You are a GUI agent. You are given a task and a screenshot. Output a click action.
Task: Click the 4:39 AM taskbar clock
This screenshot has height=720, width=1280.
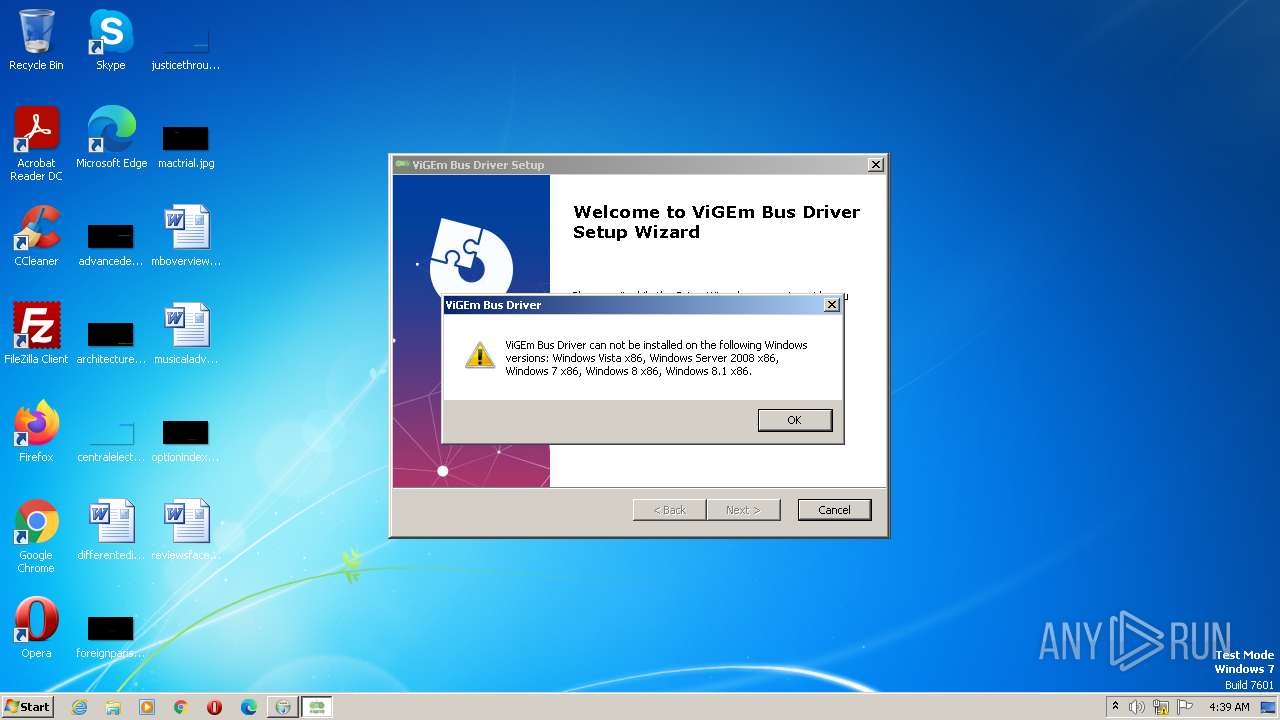pyautogui.click(x=1229, y=707)
